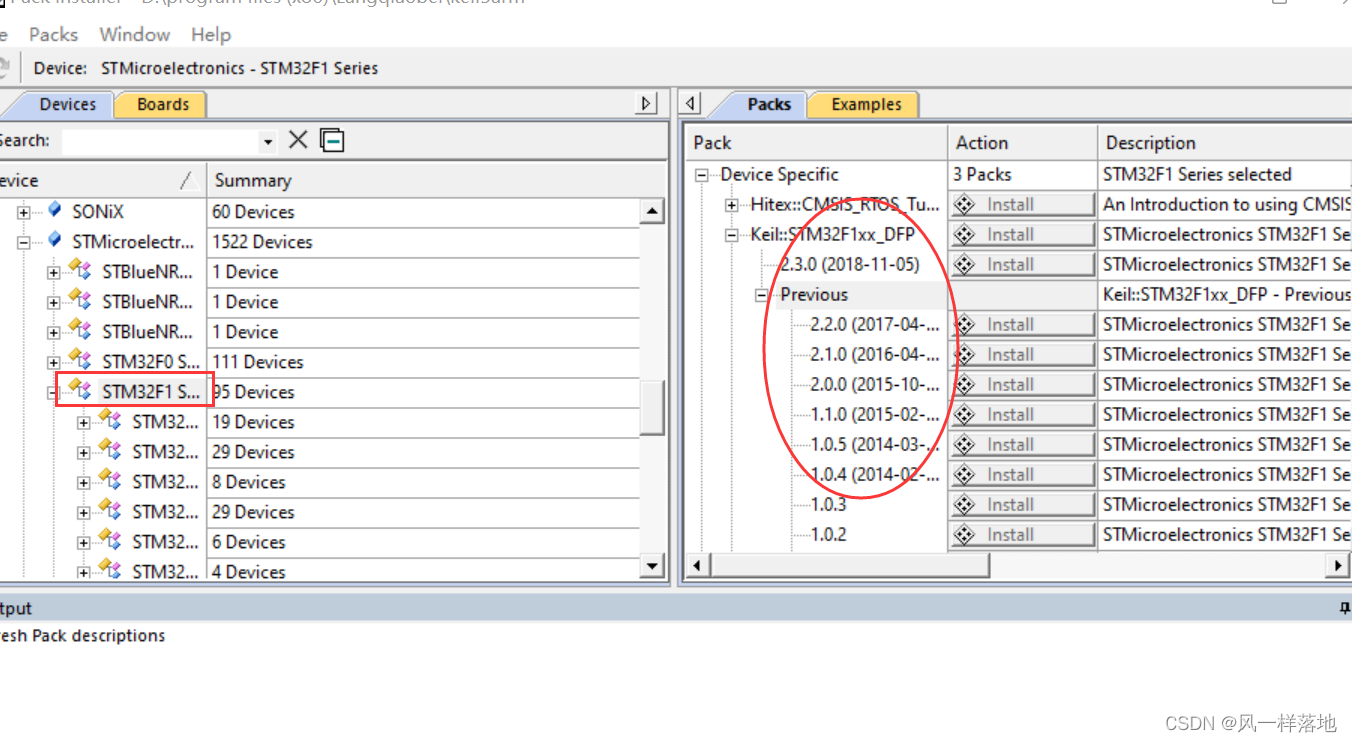
Task: Install previous pack version 1.0.3
Action: pos(1022,504)
